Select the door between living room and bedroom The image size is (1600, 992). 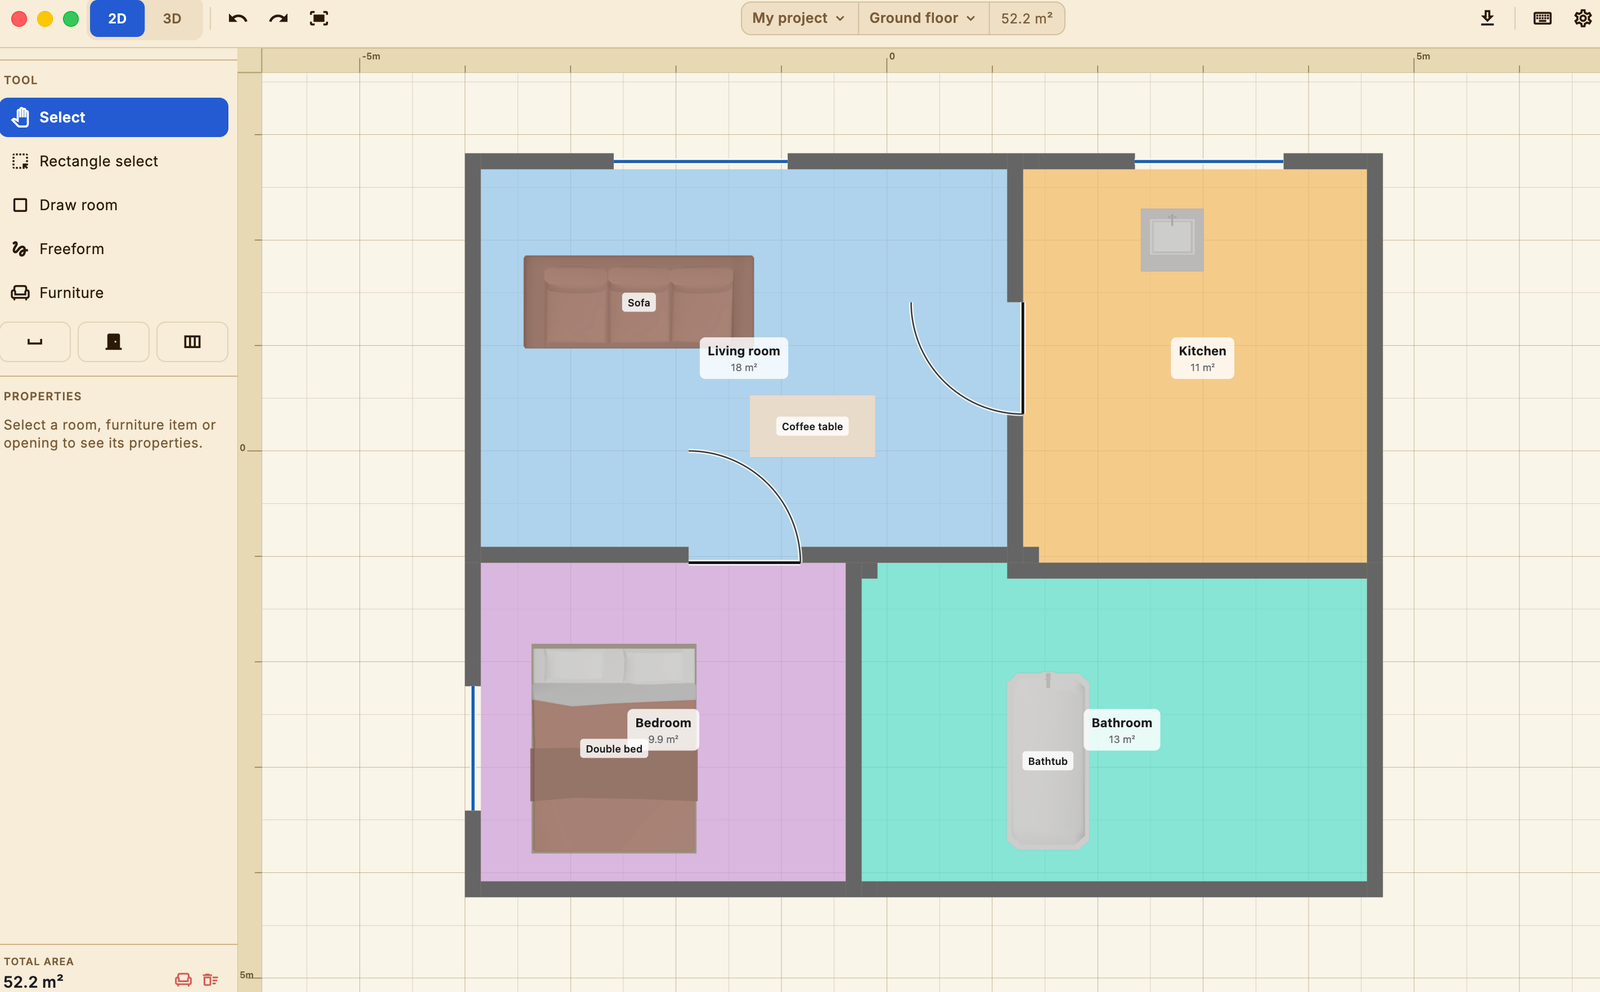[x=745, y=506]
